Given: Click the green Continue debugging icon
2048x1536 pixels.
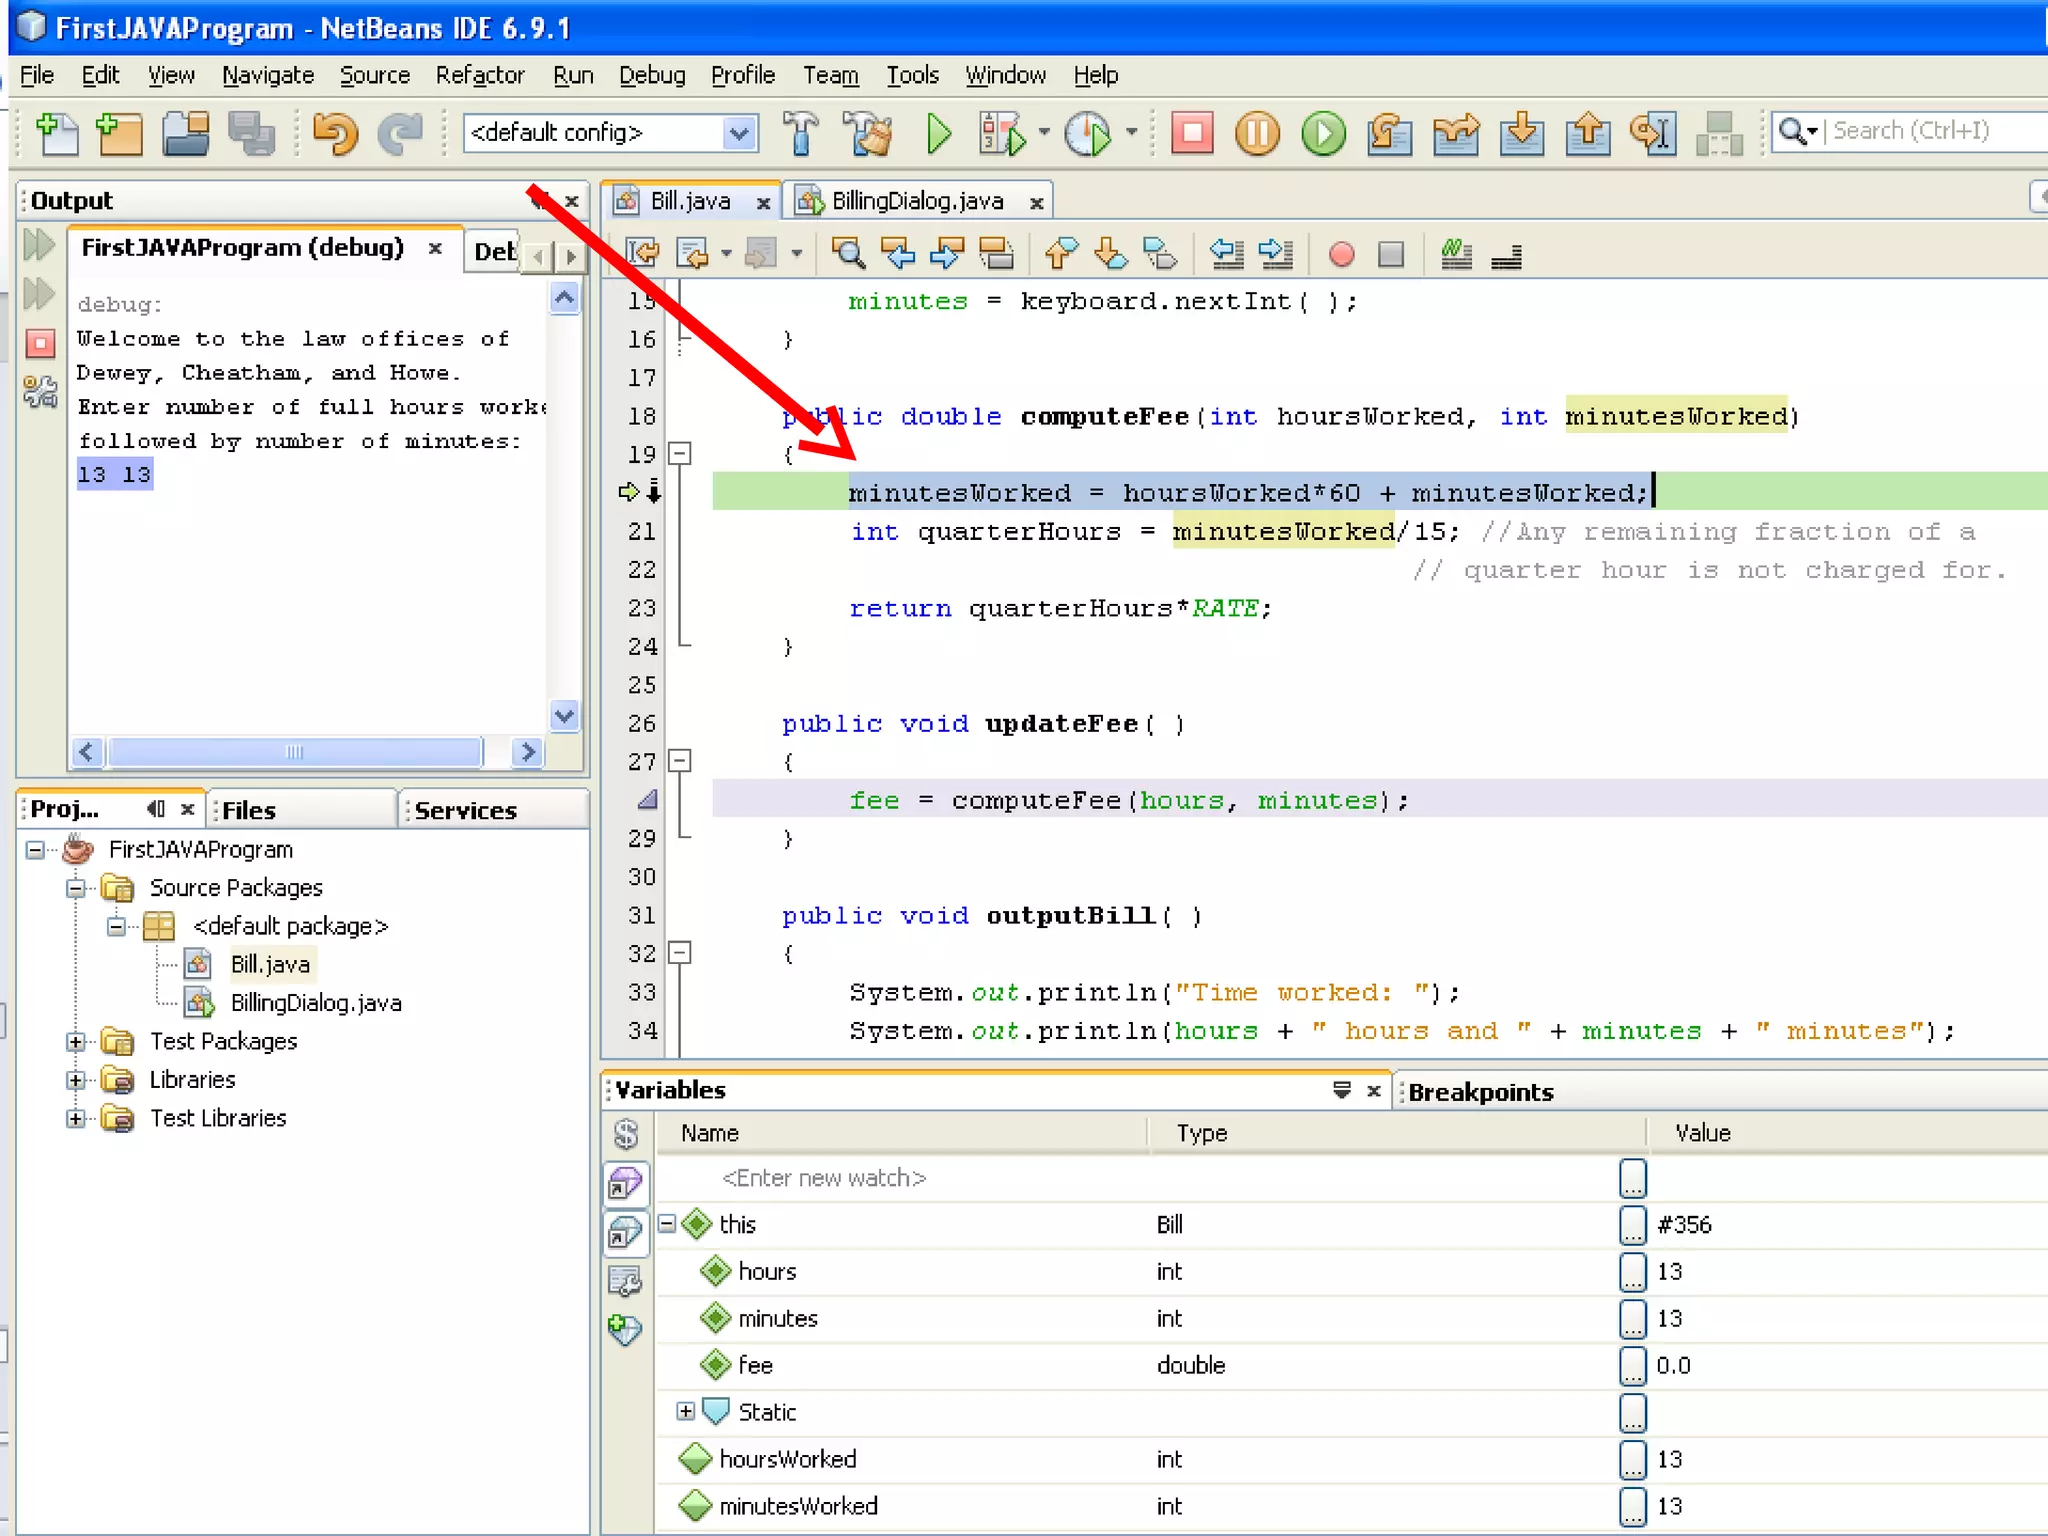Looking at the screenshot, I should click(x=1323, y=133).
